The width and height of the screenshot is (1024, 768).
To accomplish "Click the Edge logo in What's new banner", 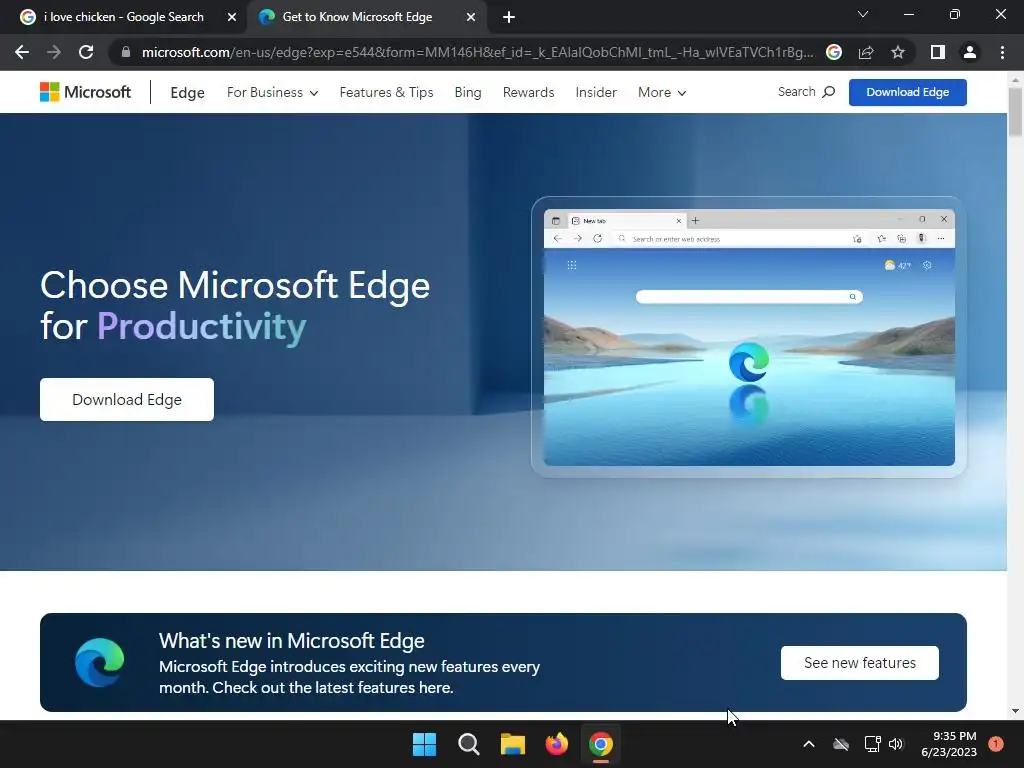I will [99, 662].
